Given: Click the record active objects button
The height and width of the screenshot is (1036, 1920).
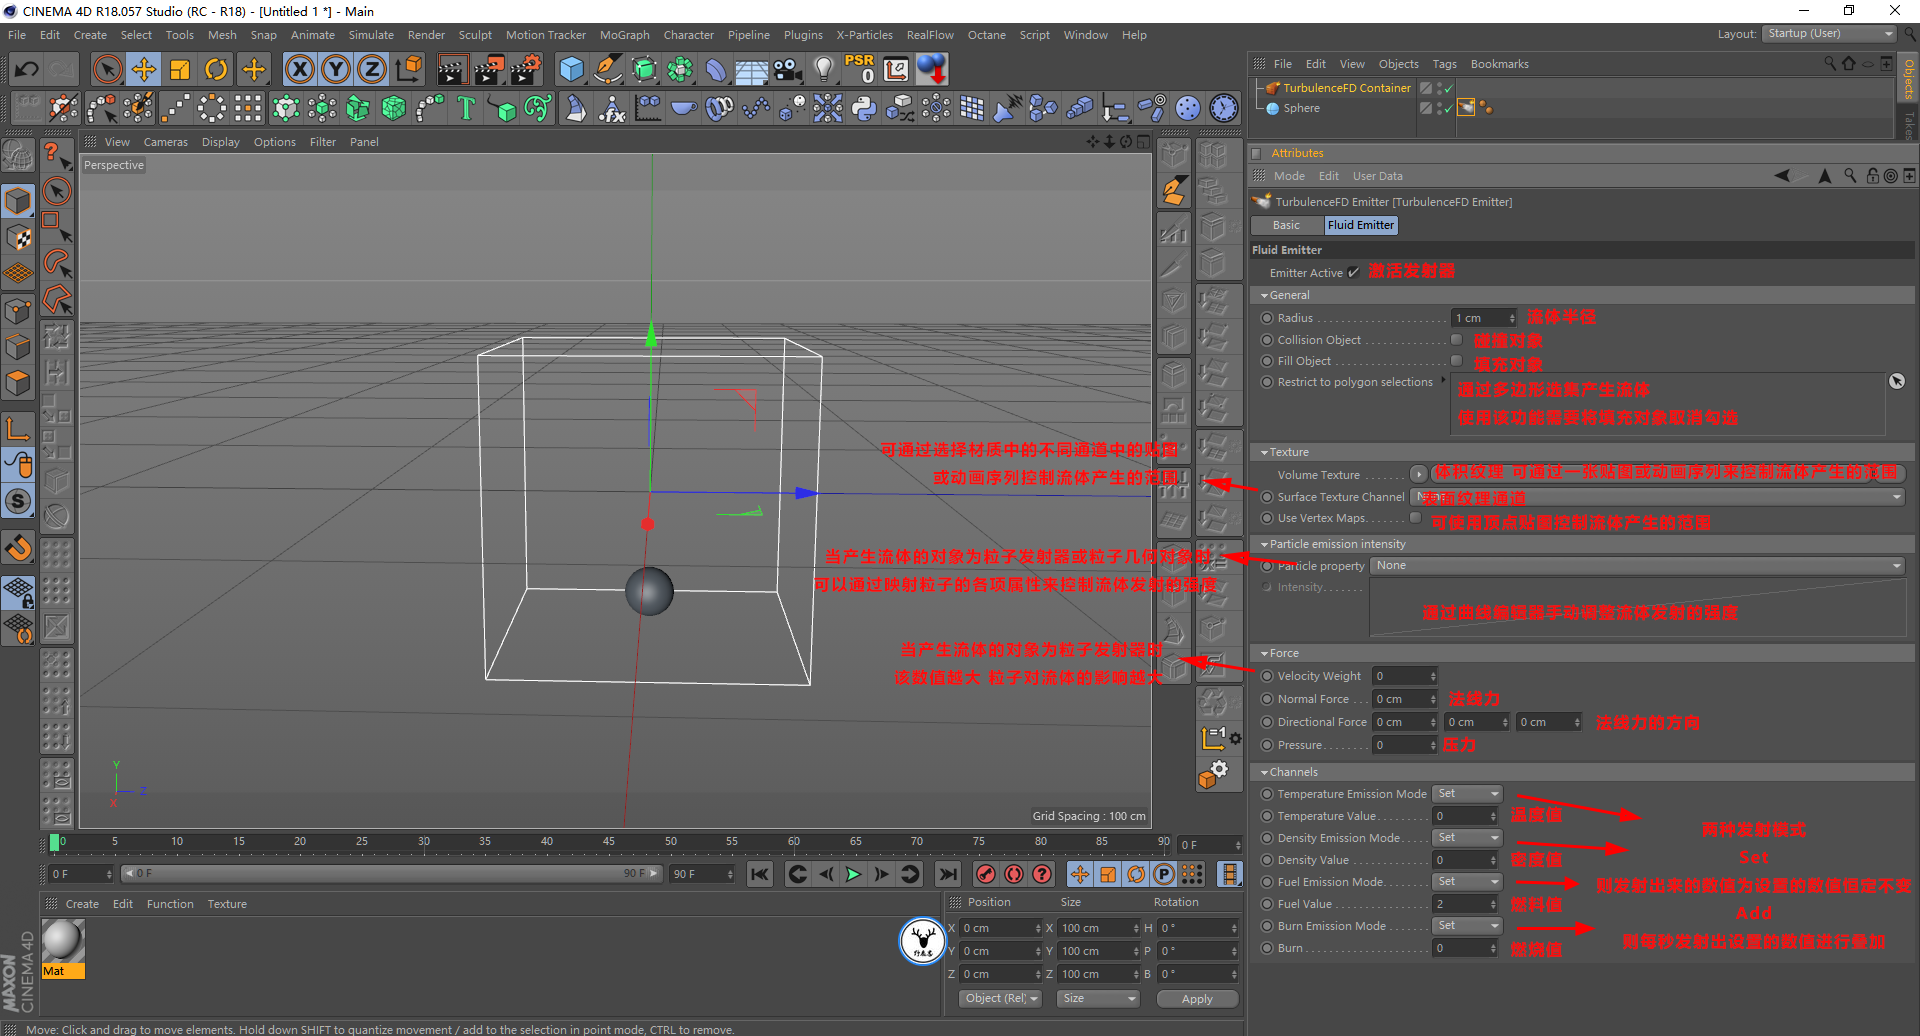Looking at the screenshot, I should [986, 874].
